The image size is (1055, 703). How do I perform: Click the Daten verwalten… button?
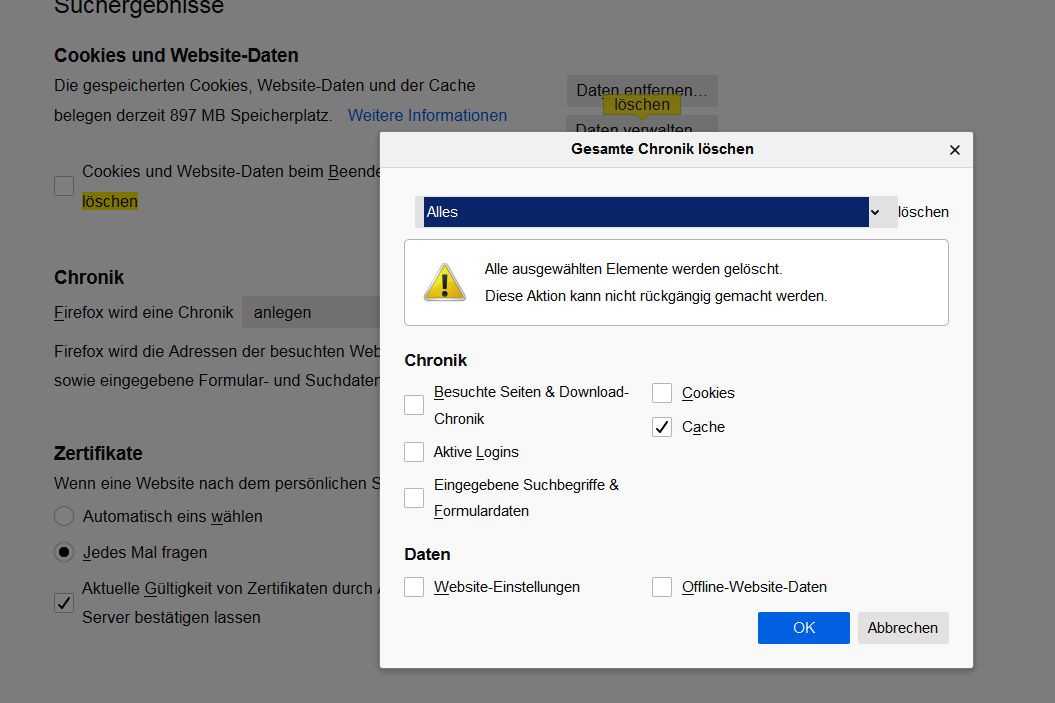tap(641, 128)
